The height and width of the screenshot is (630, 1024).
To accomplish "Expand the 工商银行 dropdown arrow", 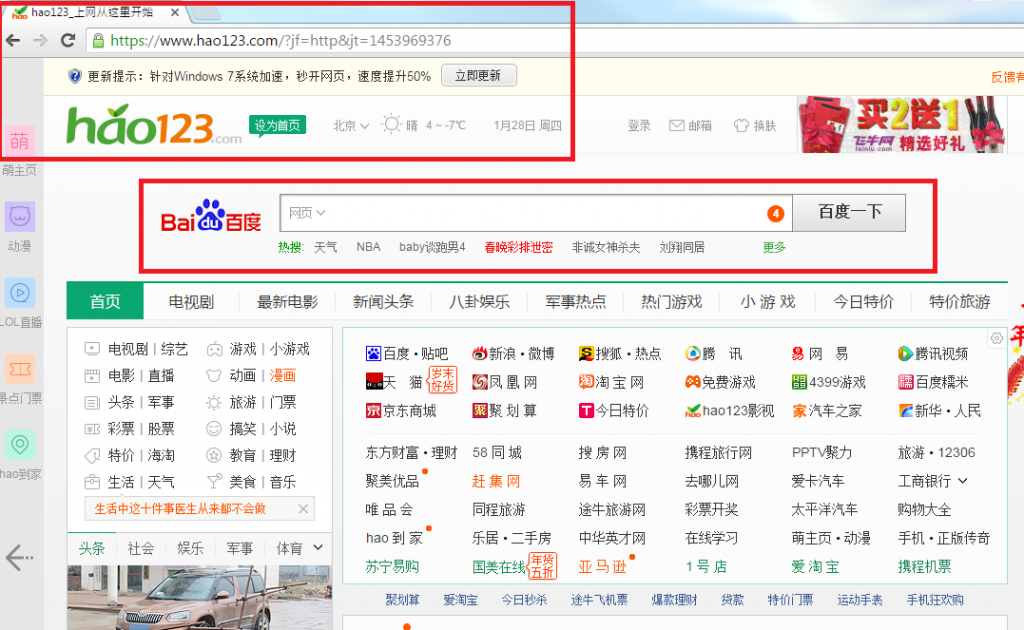I will click(x=963, y=481).
